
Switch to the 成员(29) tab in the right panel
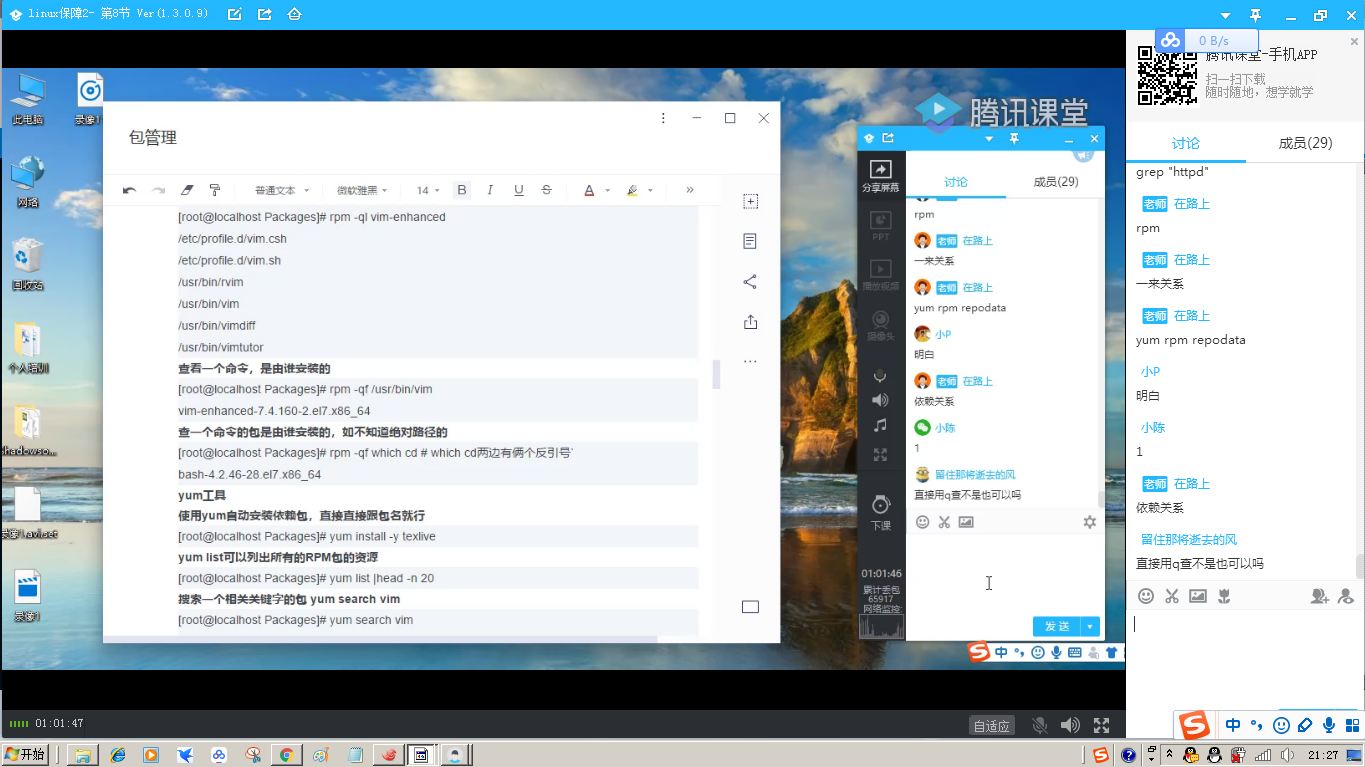pos(1306,143)
